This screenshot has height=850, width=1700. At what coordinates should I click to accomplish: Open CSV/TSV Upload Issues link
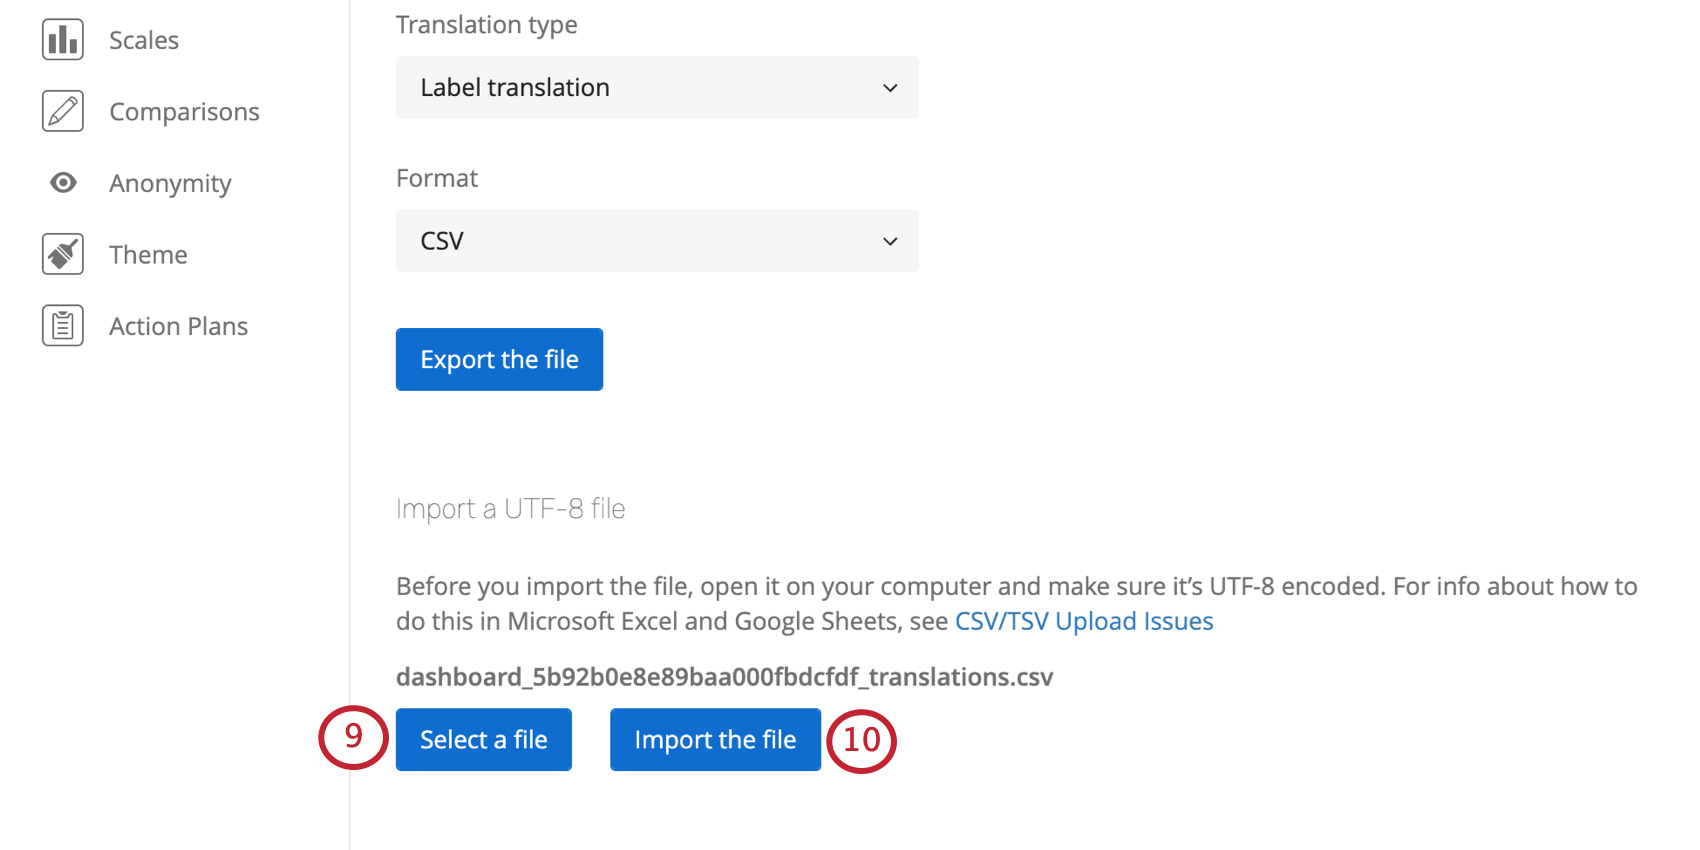1084,621
